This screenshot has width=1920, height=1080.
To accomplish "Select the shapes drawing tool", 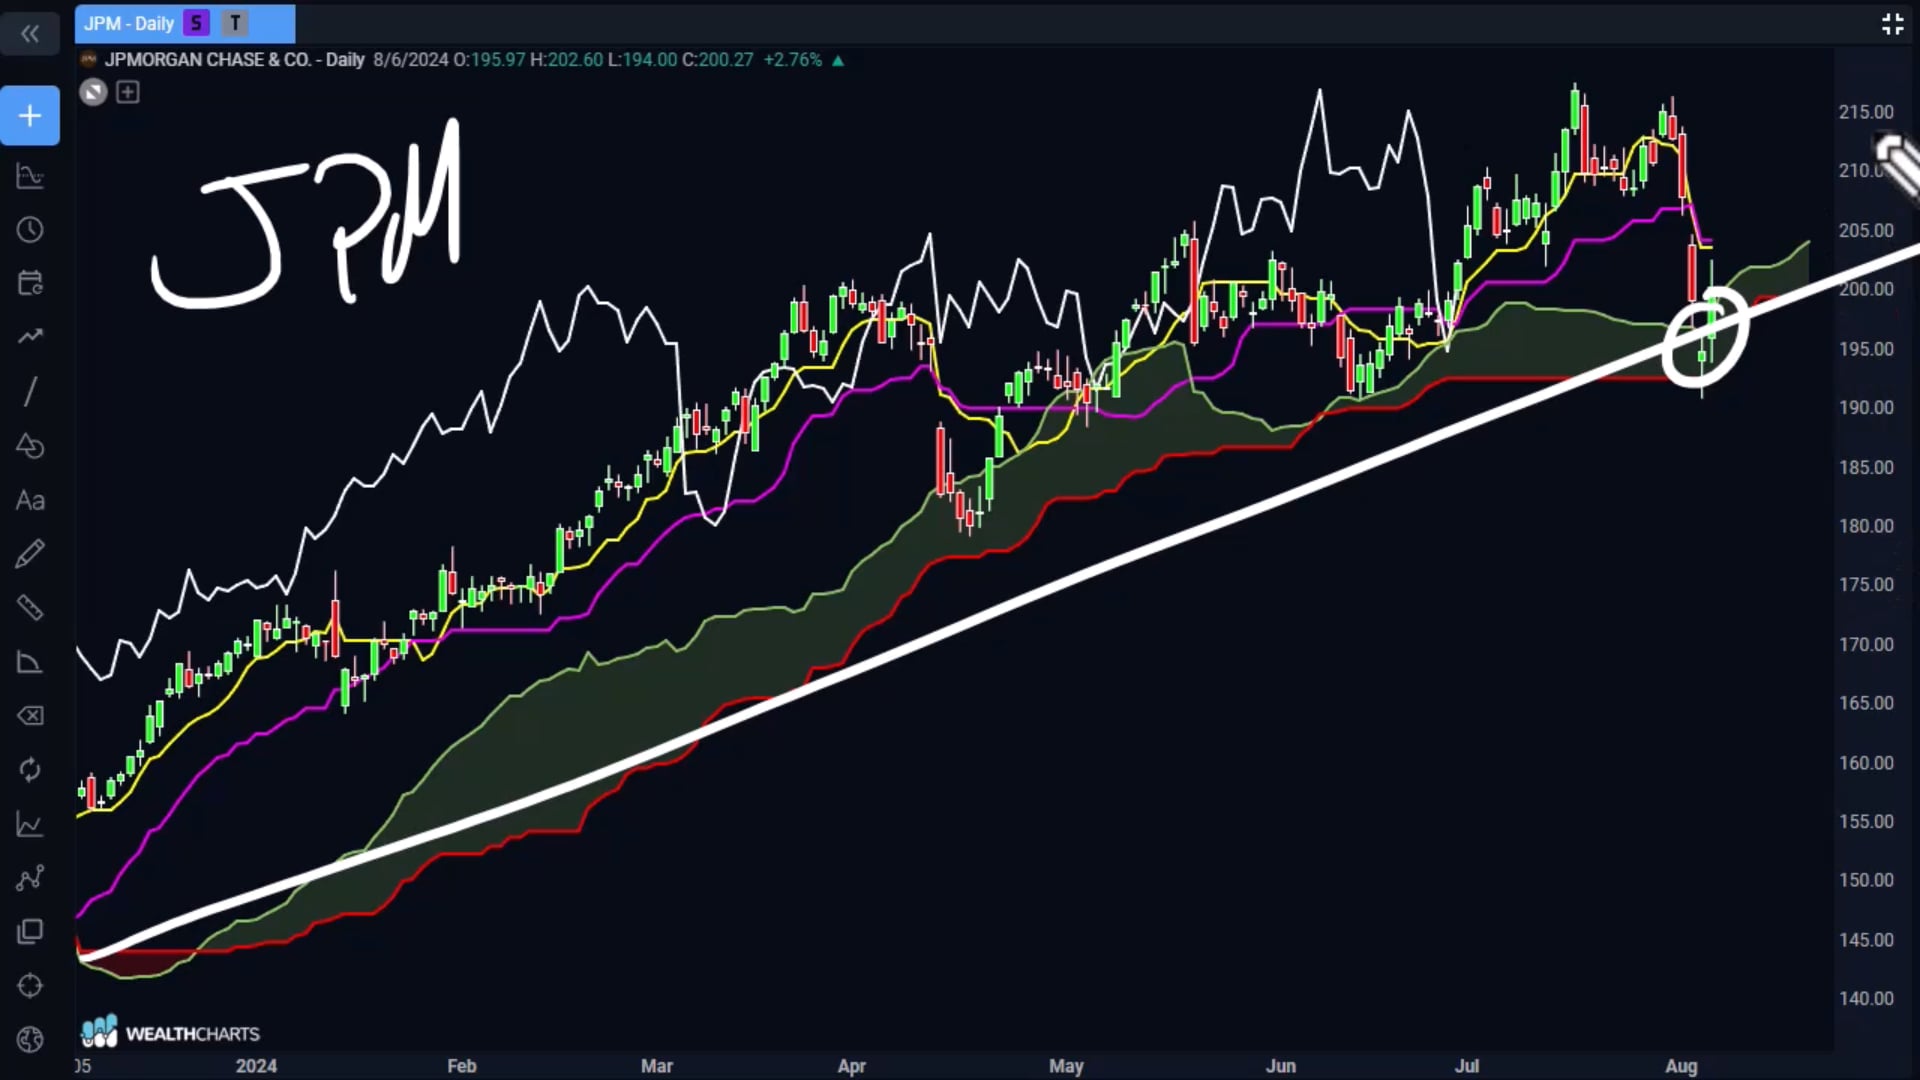I will tap(30, 446).
